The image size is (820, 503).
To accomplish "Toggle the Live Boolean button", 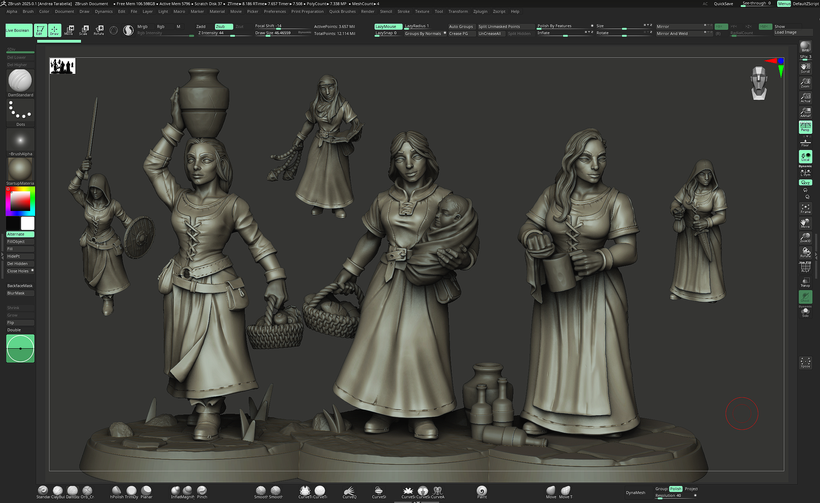I will [x=17, y=30].
